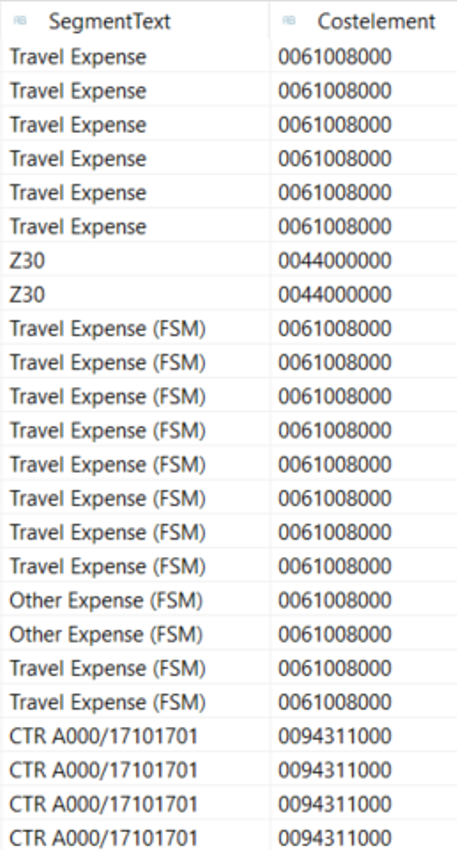Screen dimensions: 457x850
Task: Select Costelement value beside second Other Expense (FSM)
Action: (363, 634)
